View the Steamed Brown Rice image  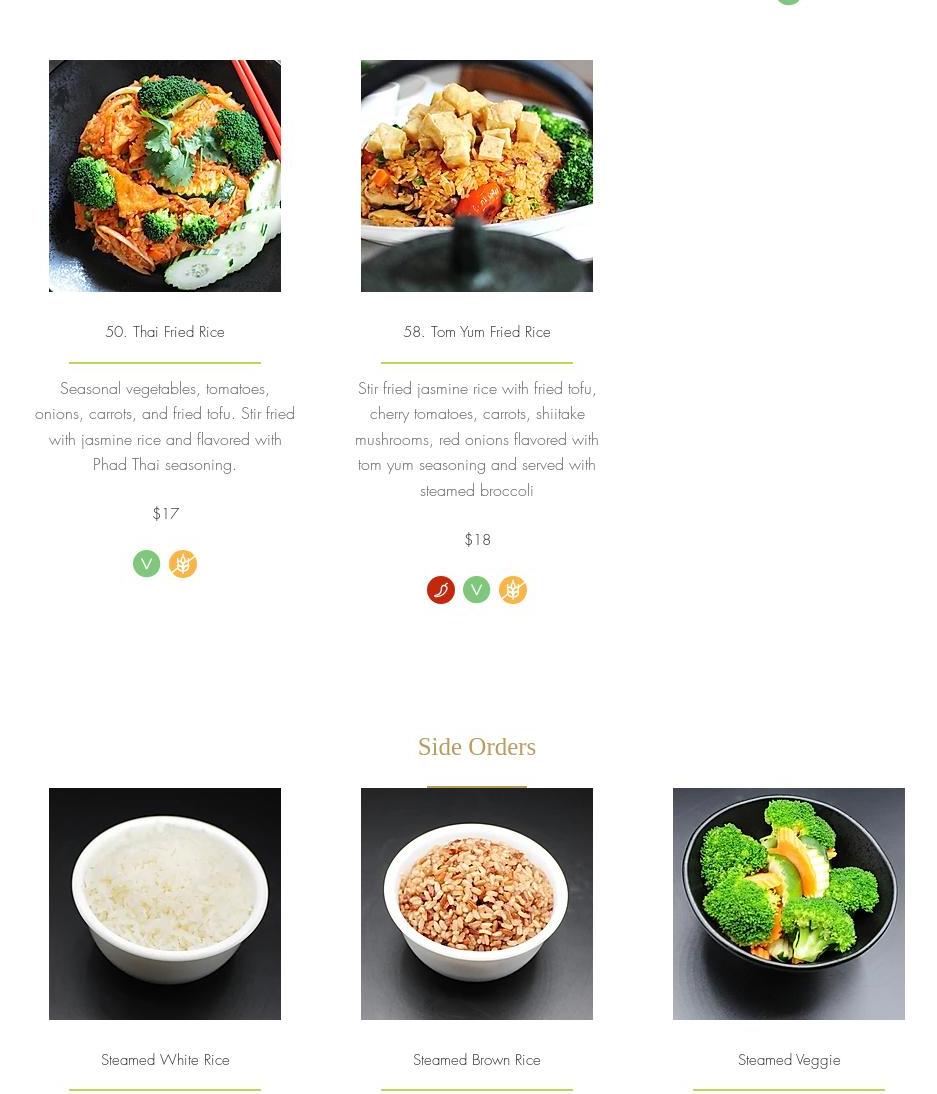point(477,904)
